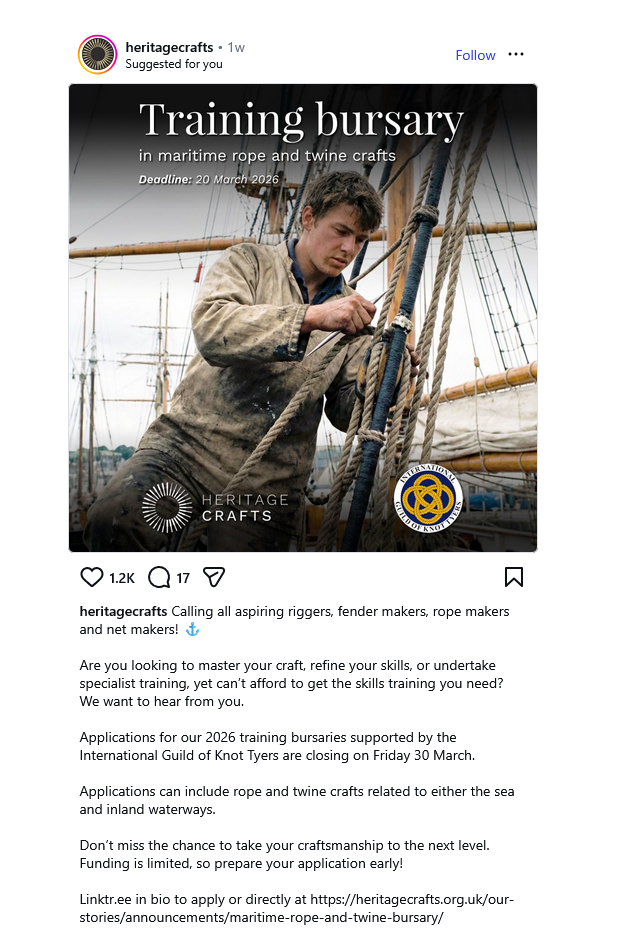View the 1.2K likes count
This screenshot has height=937, width=643.
[x=121, y=578]
